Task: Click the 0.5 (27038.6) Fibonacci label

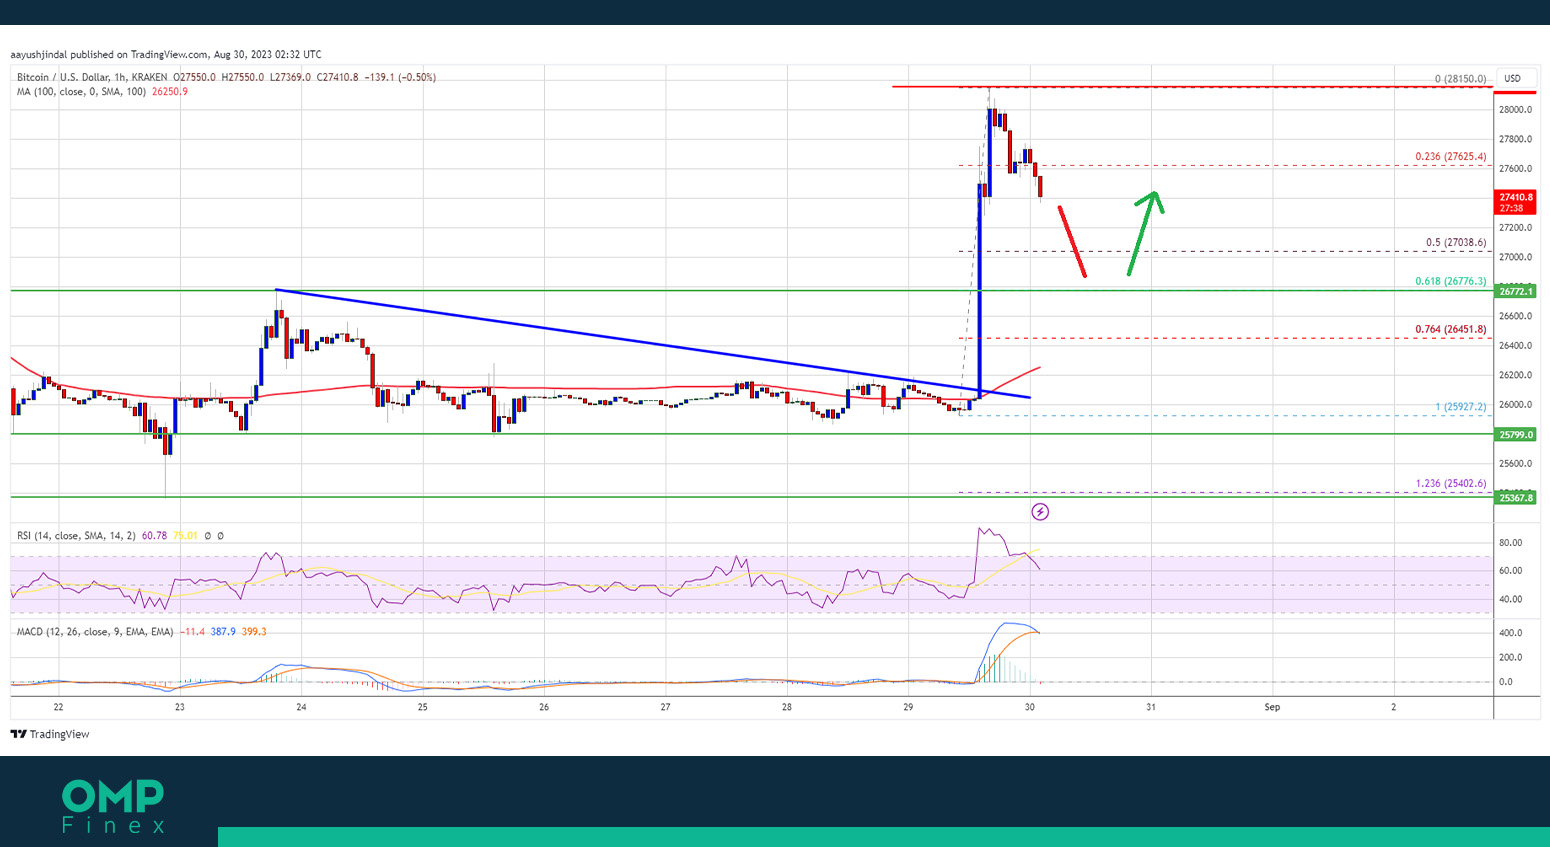Action: [x=1456, y=243]
